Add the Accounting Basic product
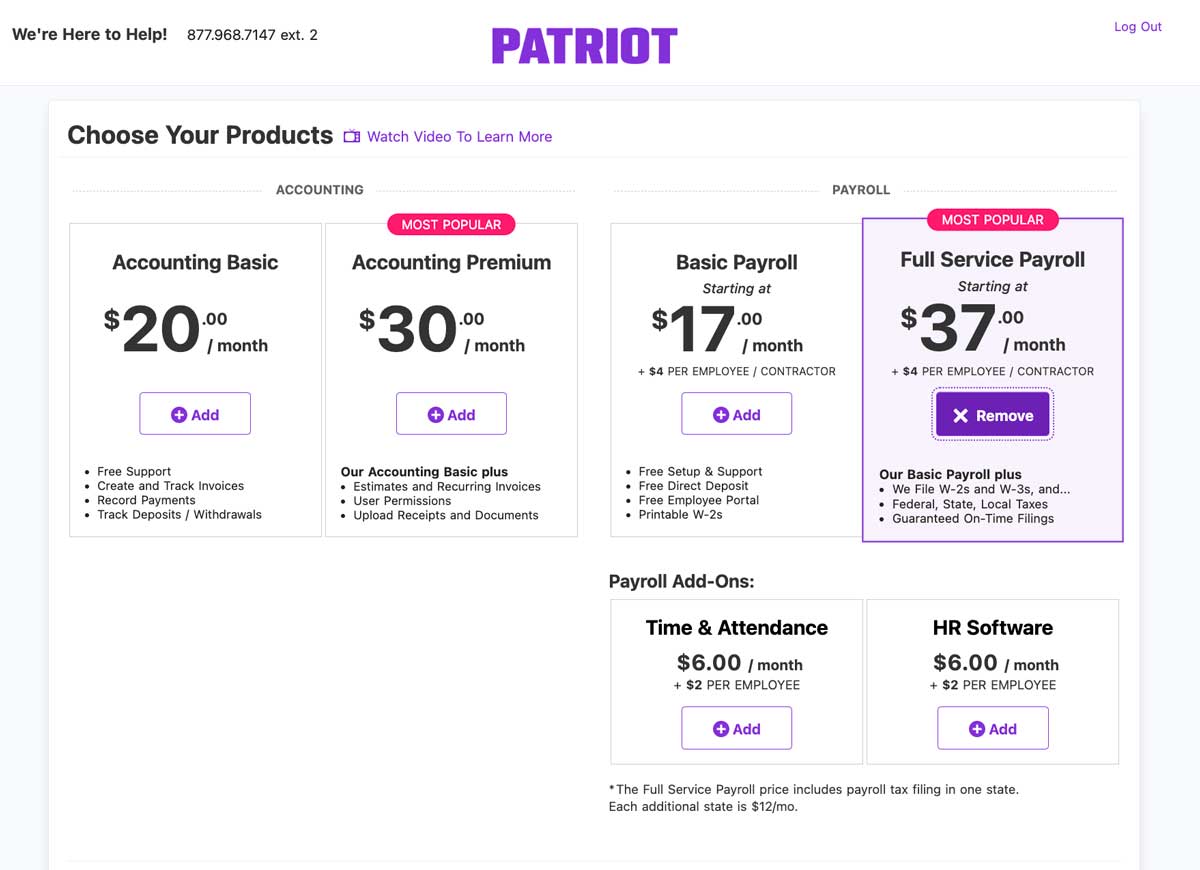 tap(195, 413)
